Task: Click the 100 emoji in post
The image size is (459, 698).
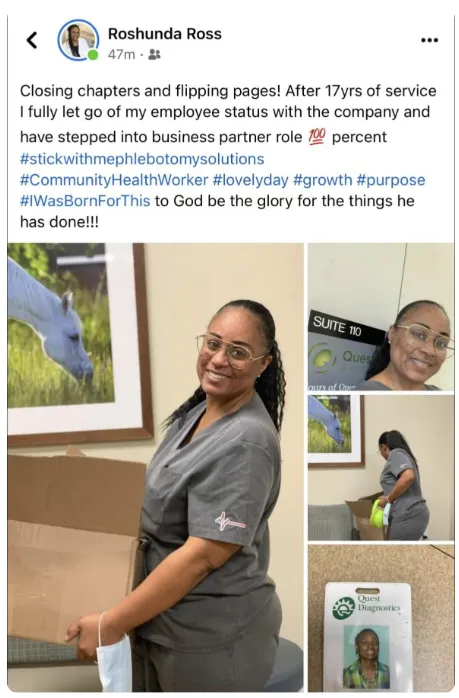Action: tap(317, 136)
